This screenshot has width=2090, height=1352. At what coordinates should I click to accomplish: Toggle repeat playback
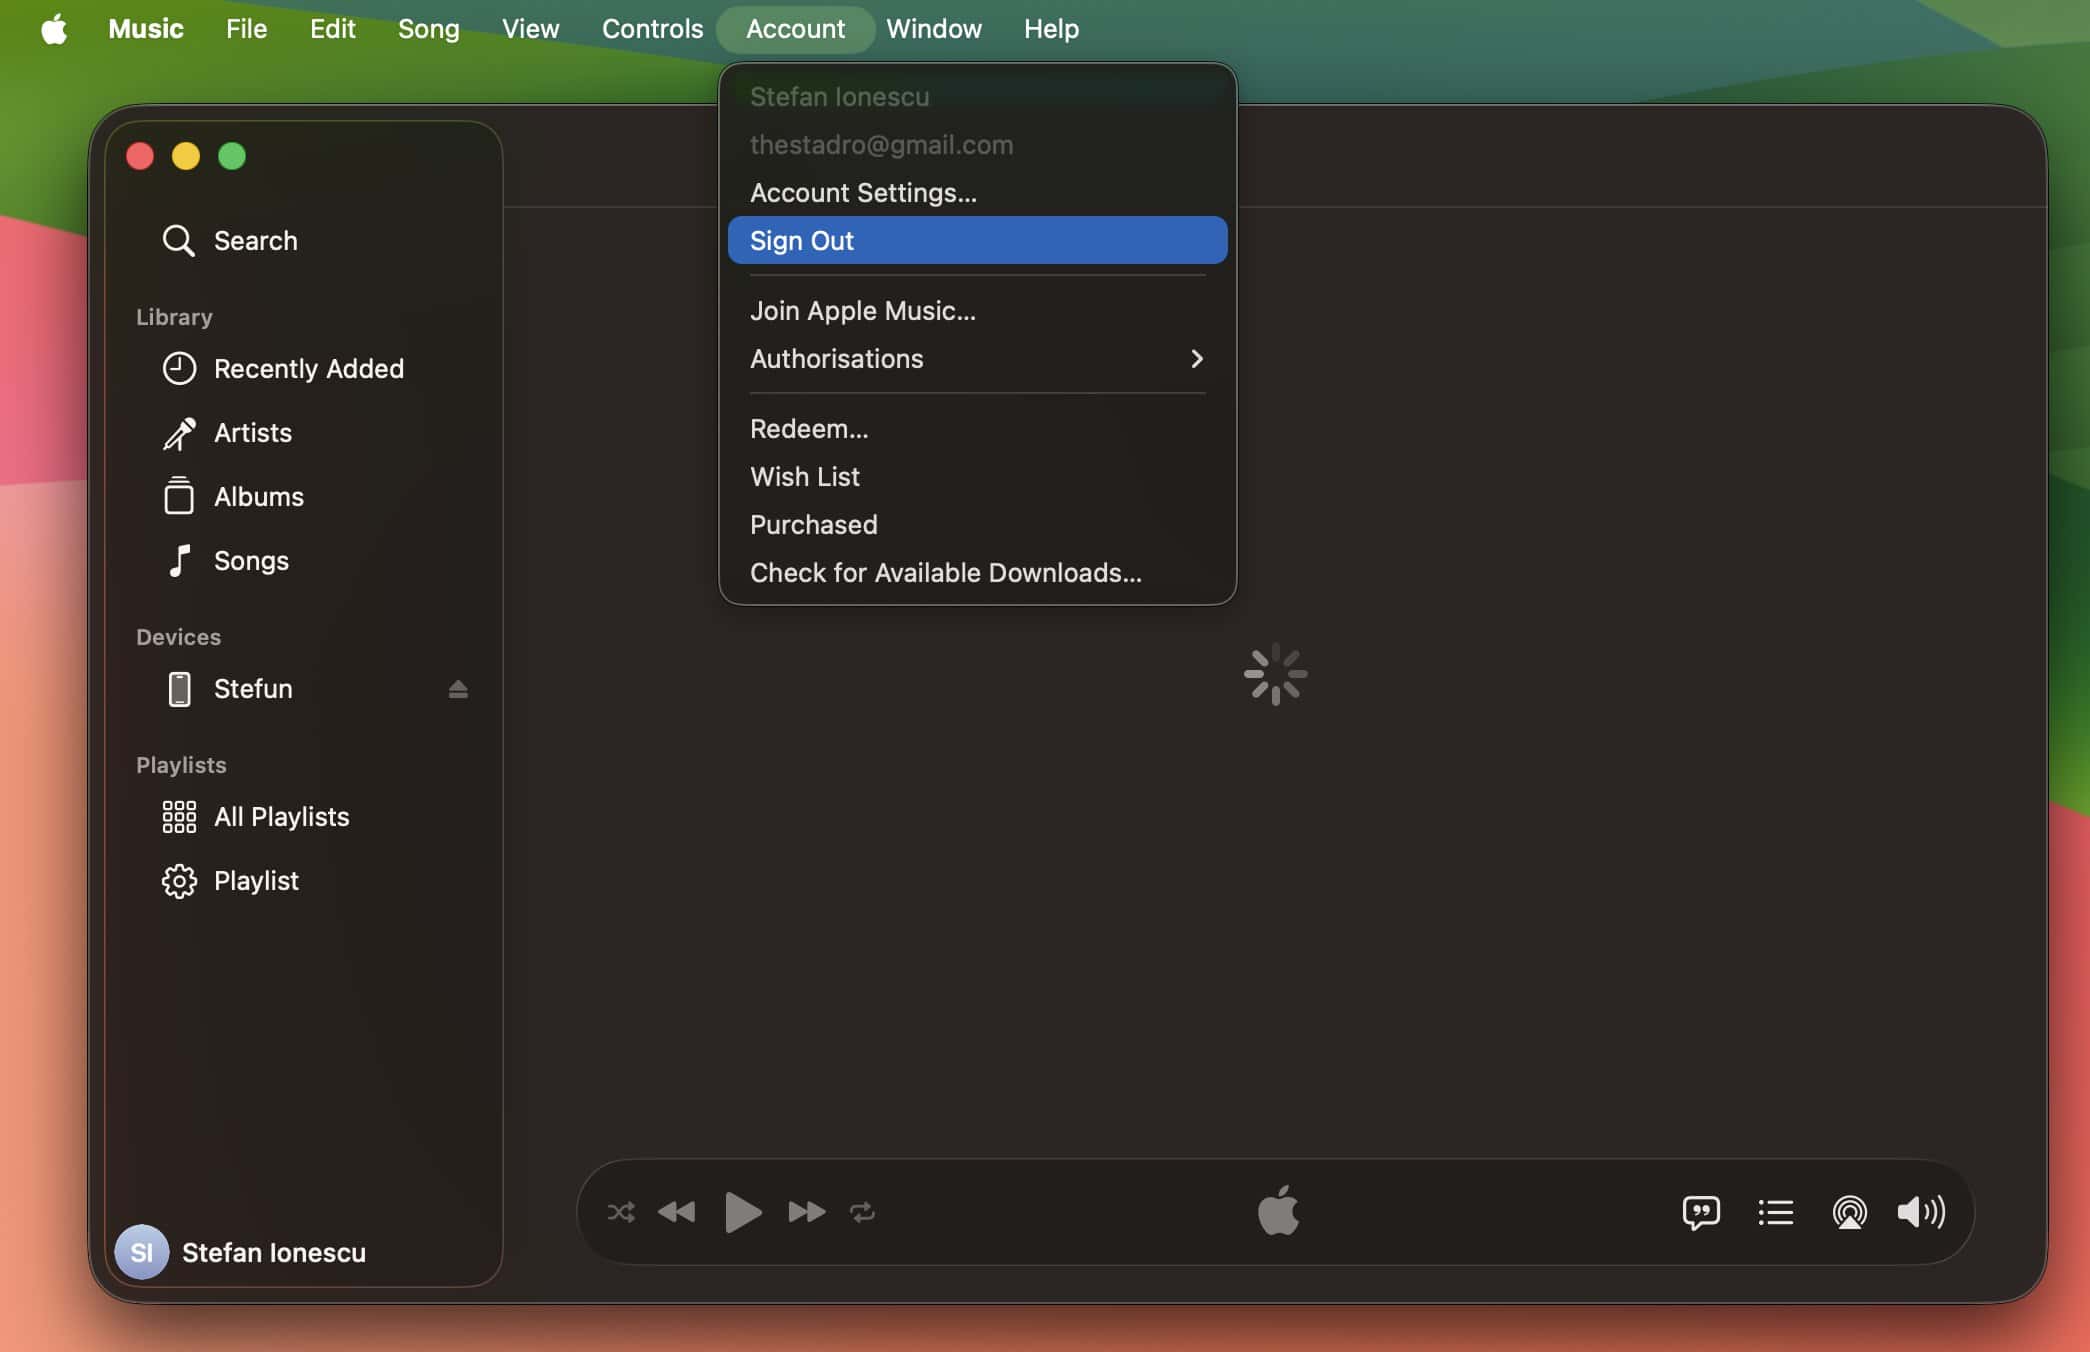point(863,1212)
